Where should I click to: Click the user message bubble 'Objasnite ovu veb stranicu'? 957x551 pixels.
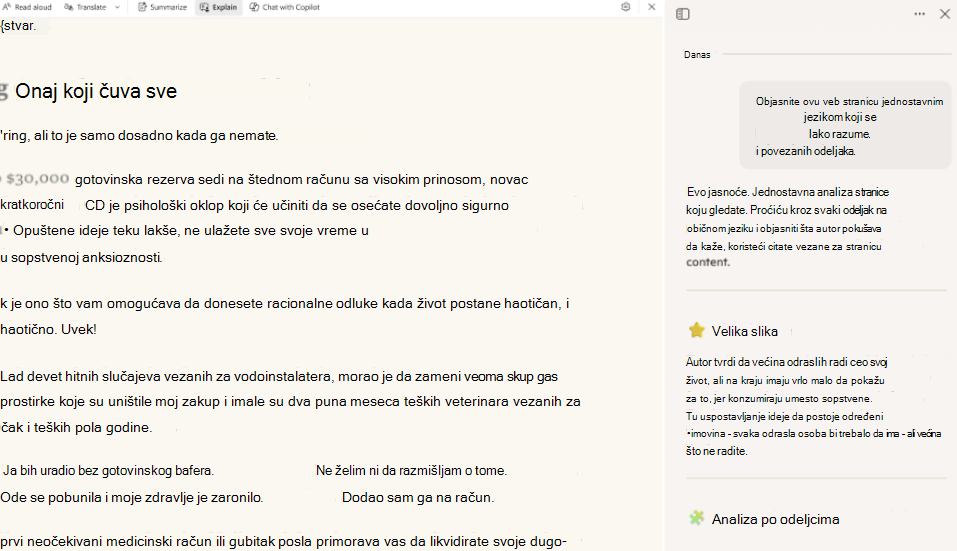(x=845, y=126)
